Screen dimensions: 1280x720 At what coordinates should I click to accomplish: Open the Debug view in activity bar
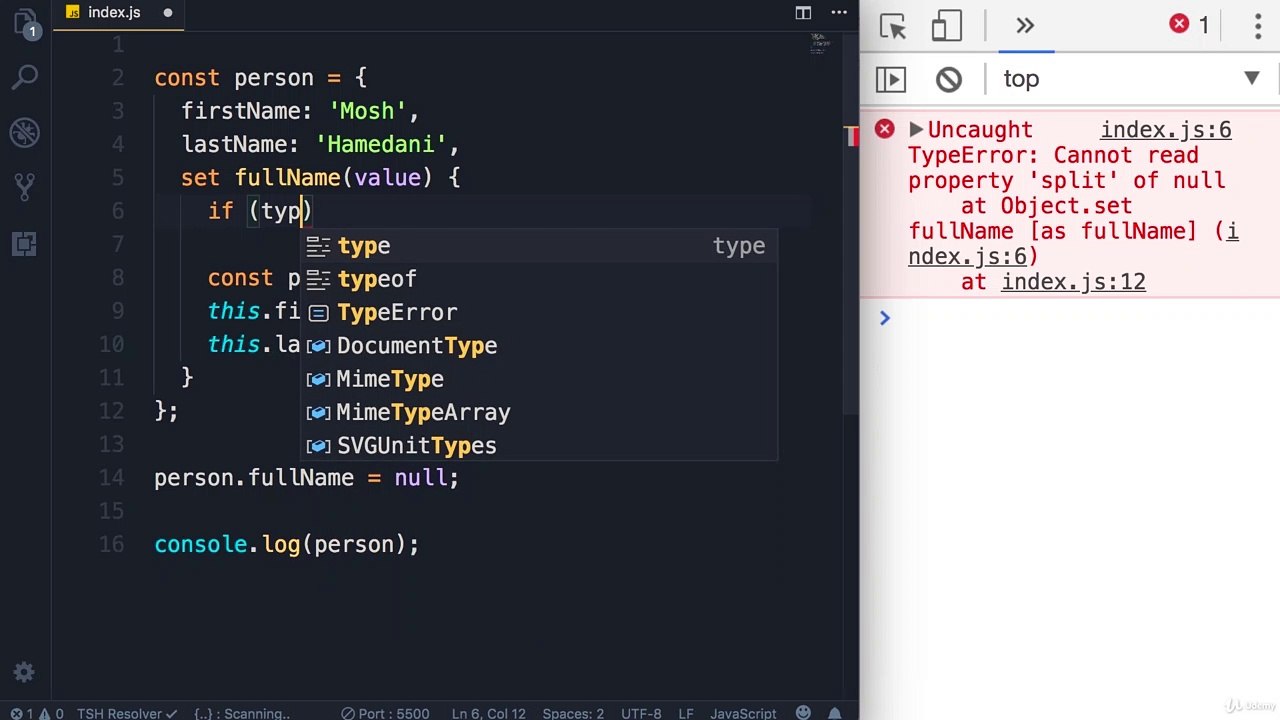click(25, 132)
